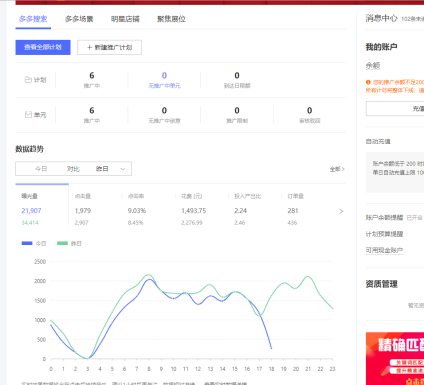This screenshot has width=424, height=385.
Task: Click the orange warning icon in 我的账户
Action: (368, 82)
